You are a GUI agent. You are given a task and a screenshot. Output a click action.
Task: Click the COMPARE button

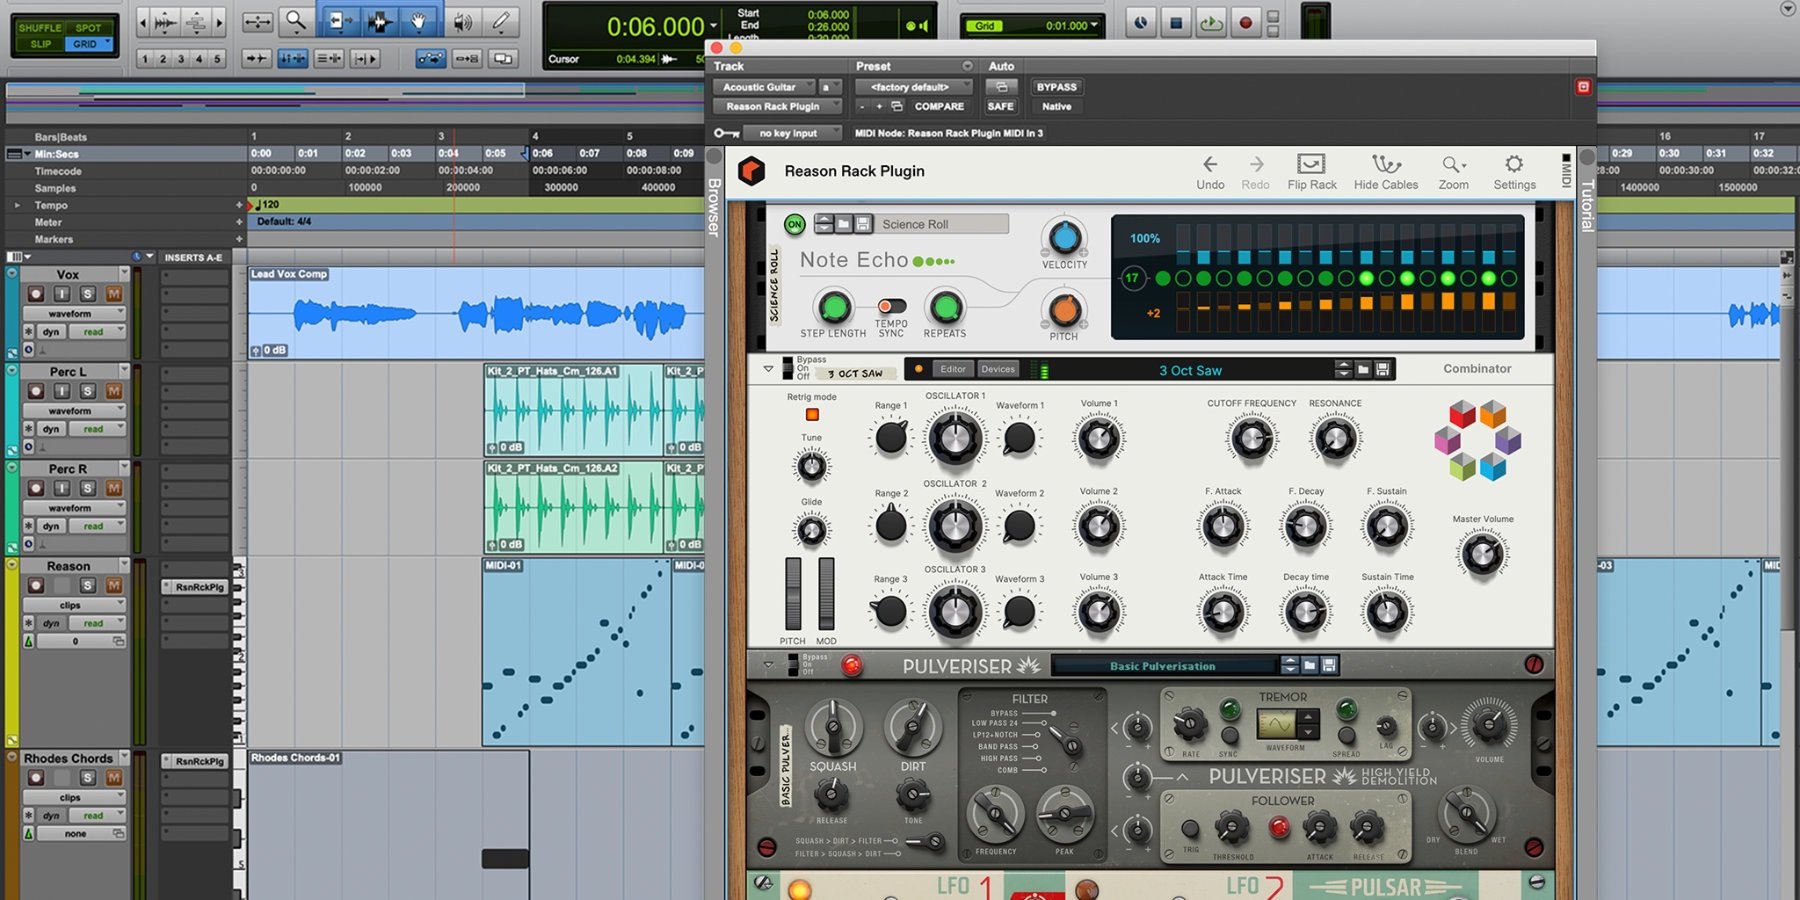click(x=938, y=106)
